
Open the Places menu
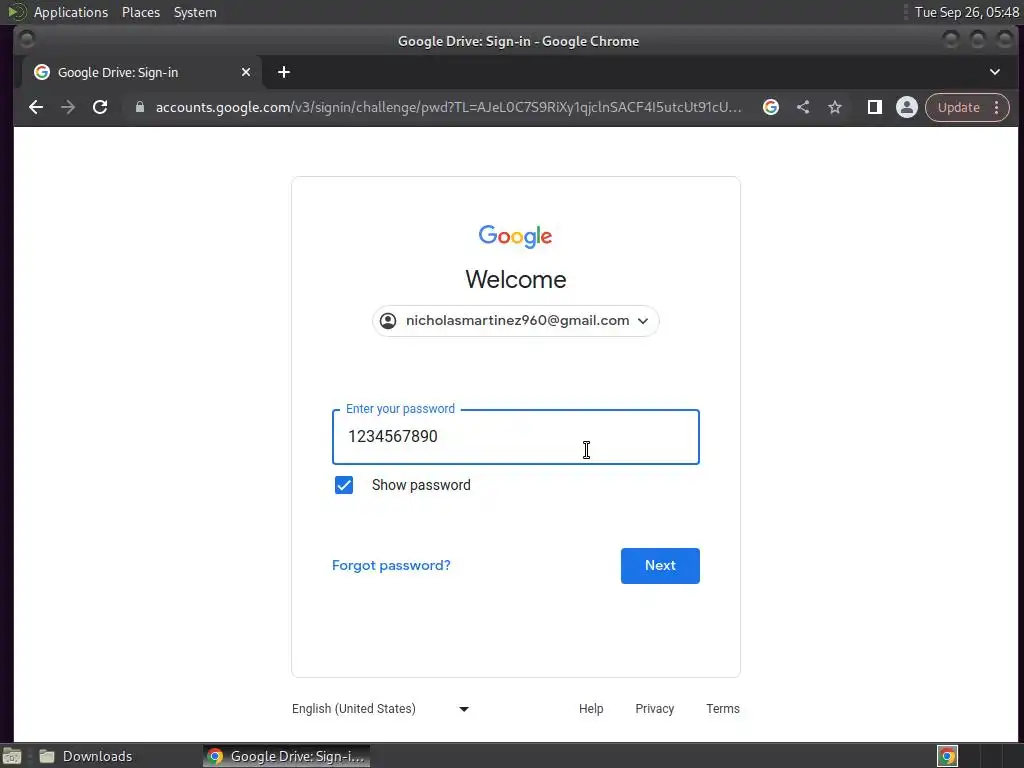[x=141, y=12]
